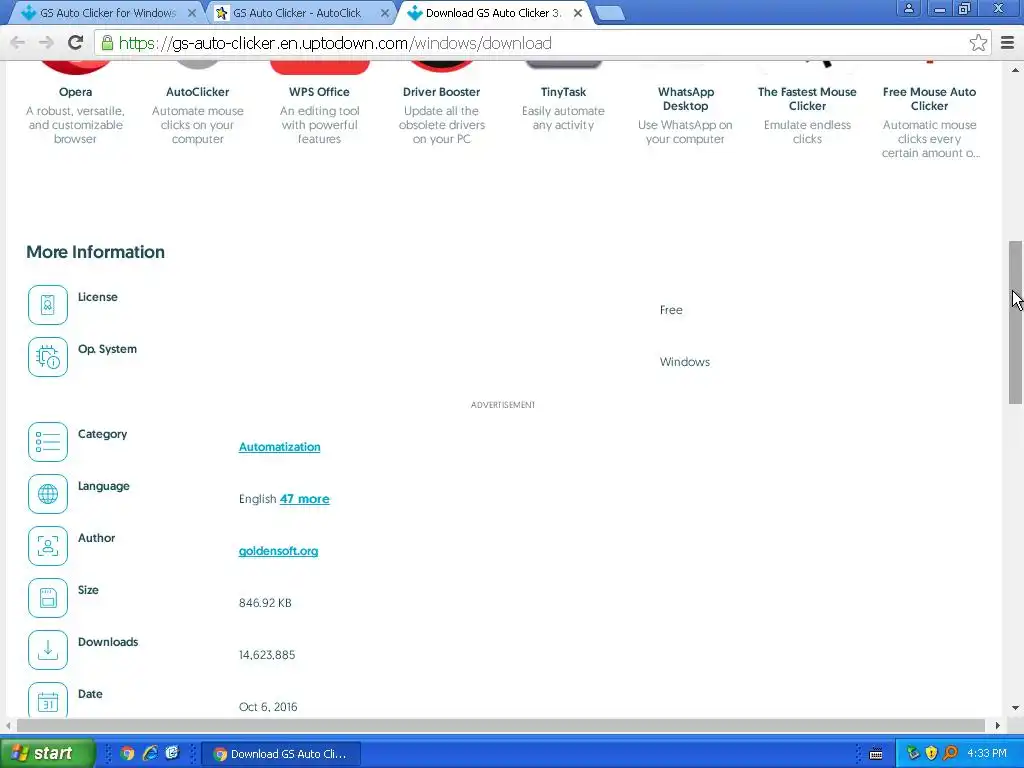This screenshot has width=1024, height=768.
Task: Open the Chrome user profile icon
Action: 908,9
